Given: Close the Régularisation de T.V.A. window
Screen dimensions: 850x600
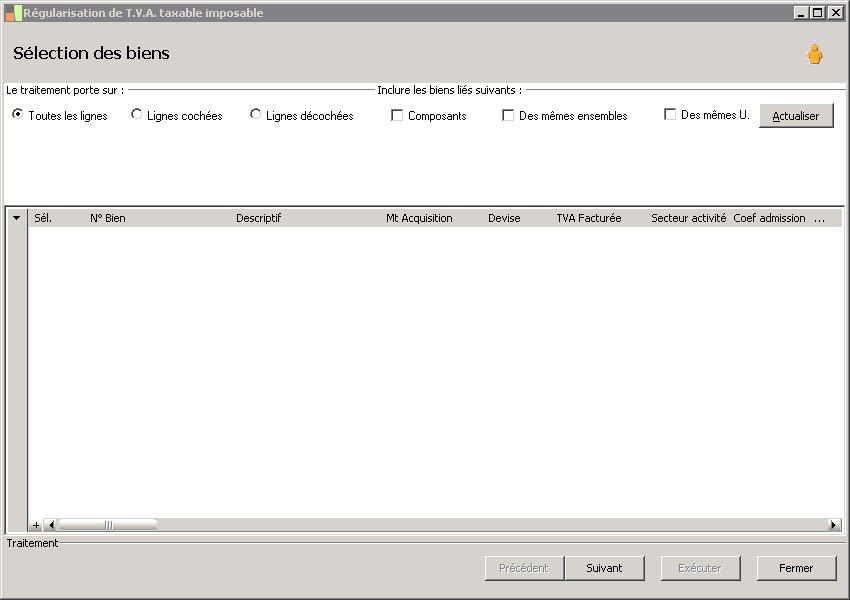Looking at the screenshot, I should 835,12.
